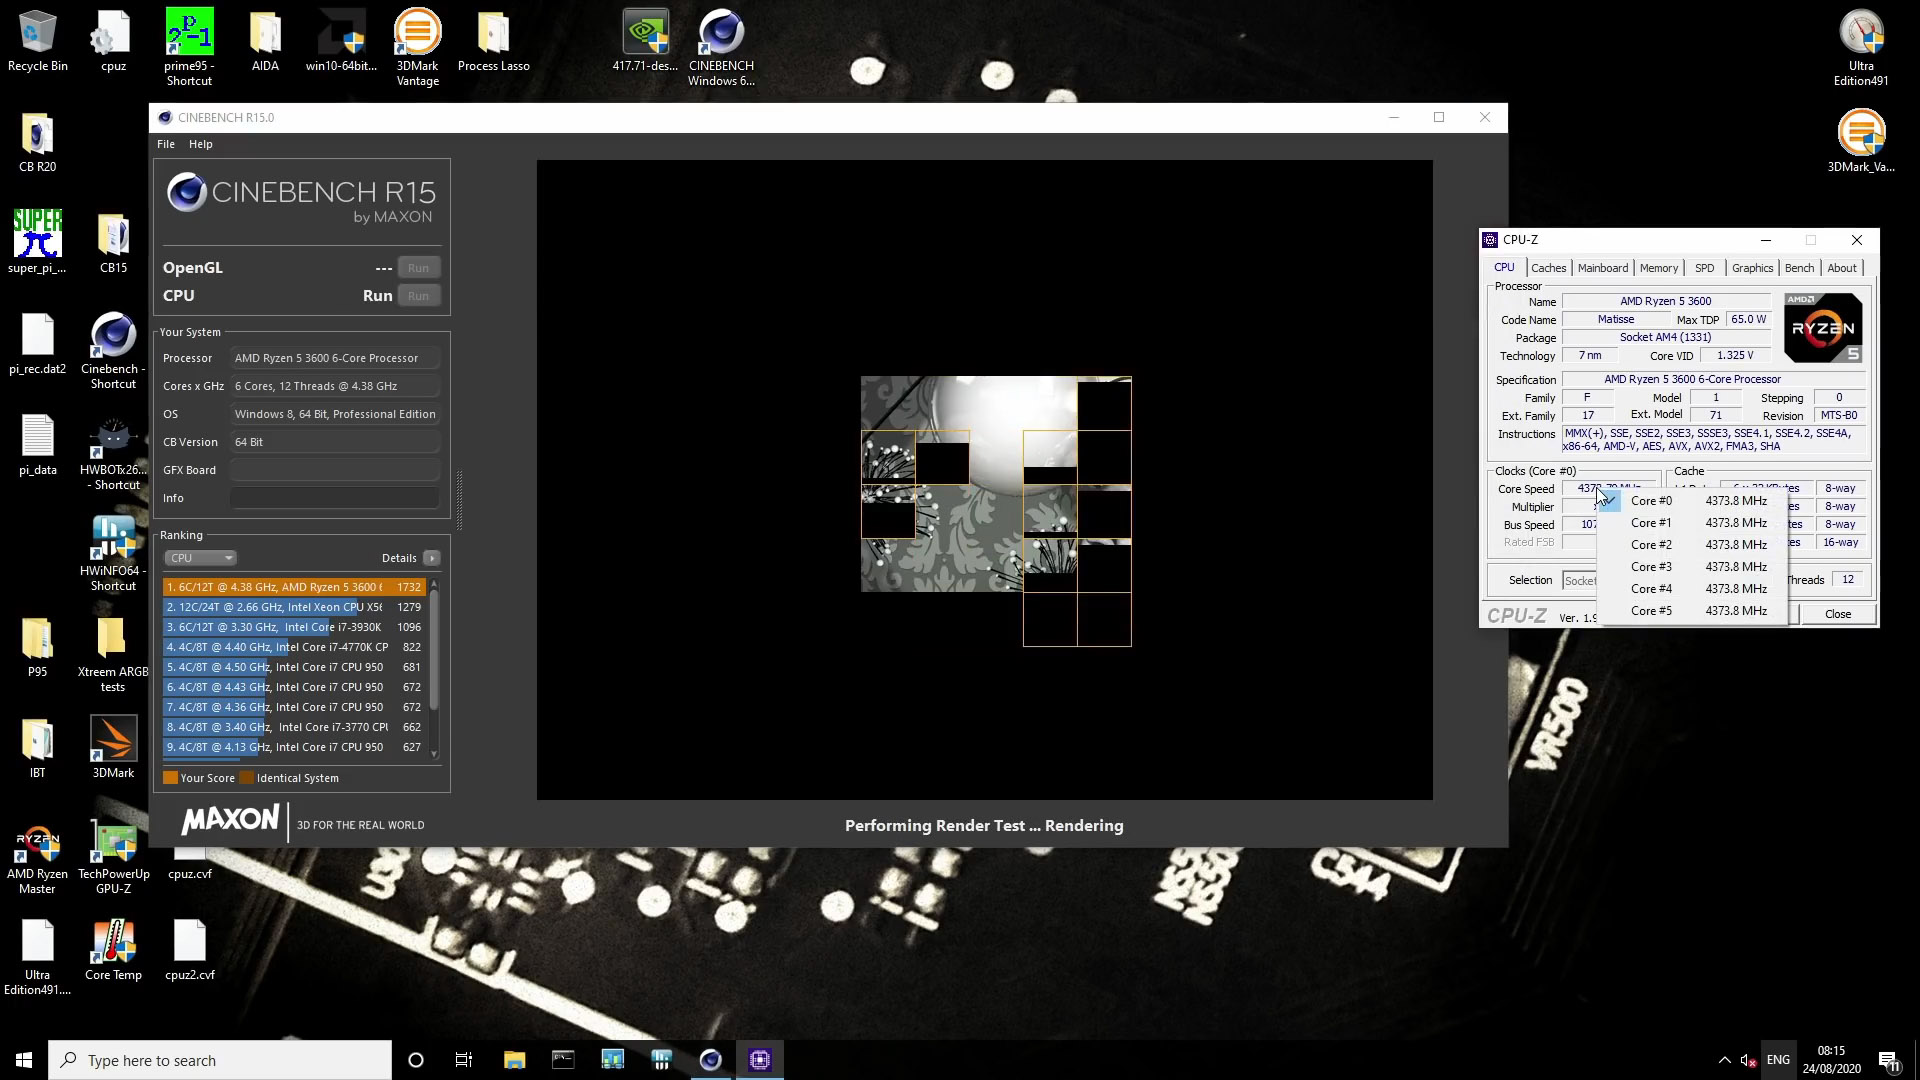Open the CB15 folder icon
The height and width of the screenshot is (1080, 1920).
point(113,242)
